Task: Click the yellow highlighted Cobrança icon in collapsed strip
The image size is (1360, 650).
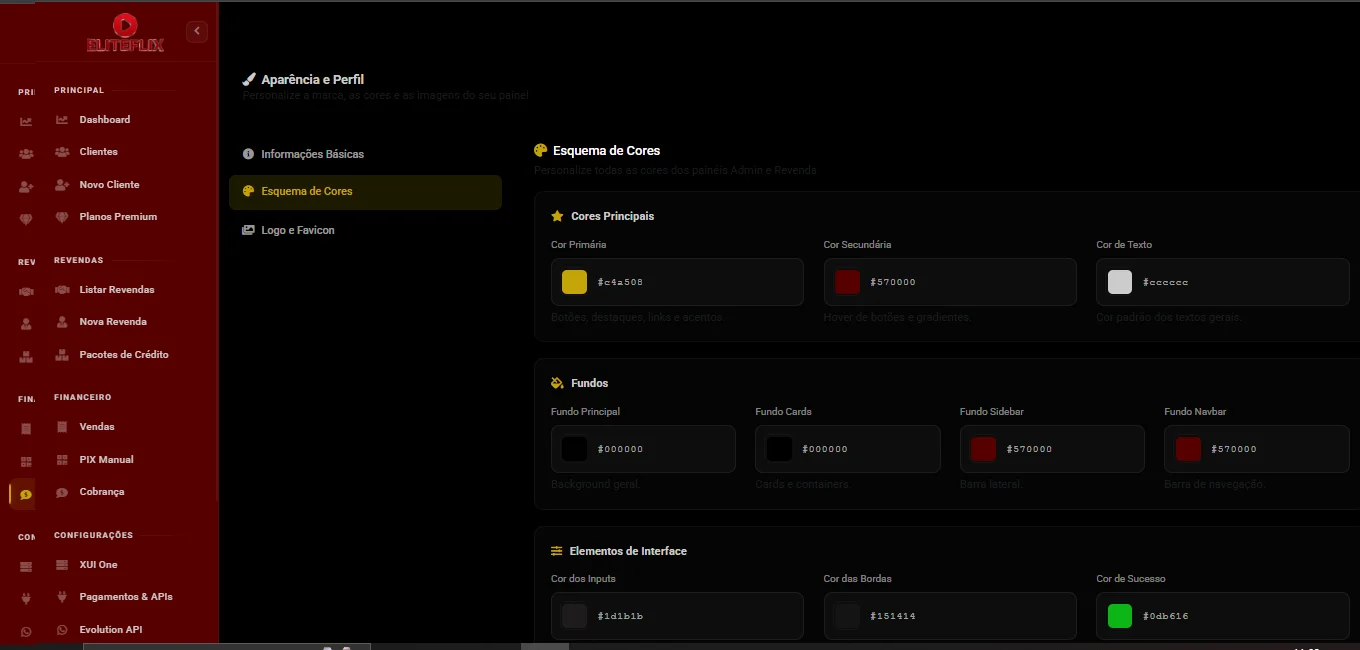Action: tap(25, 494)
